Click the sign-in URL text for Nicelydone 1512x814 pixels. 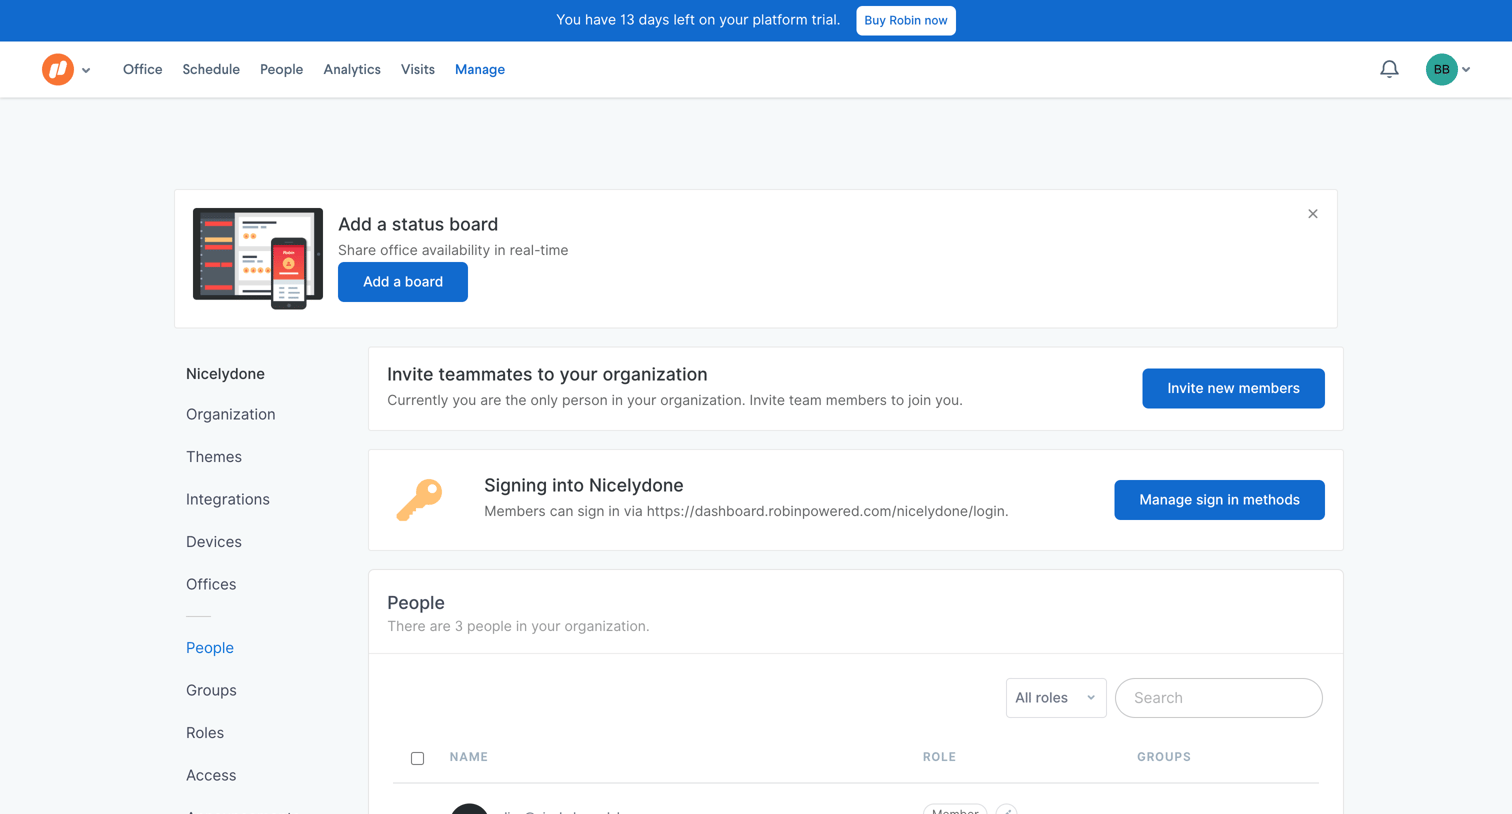click(826, 511)
